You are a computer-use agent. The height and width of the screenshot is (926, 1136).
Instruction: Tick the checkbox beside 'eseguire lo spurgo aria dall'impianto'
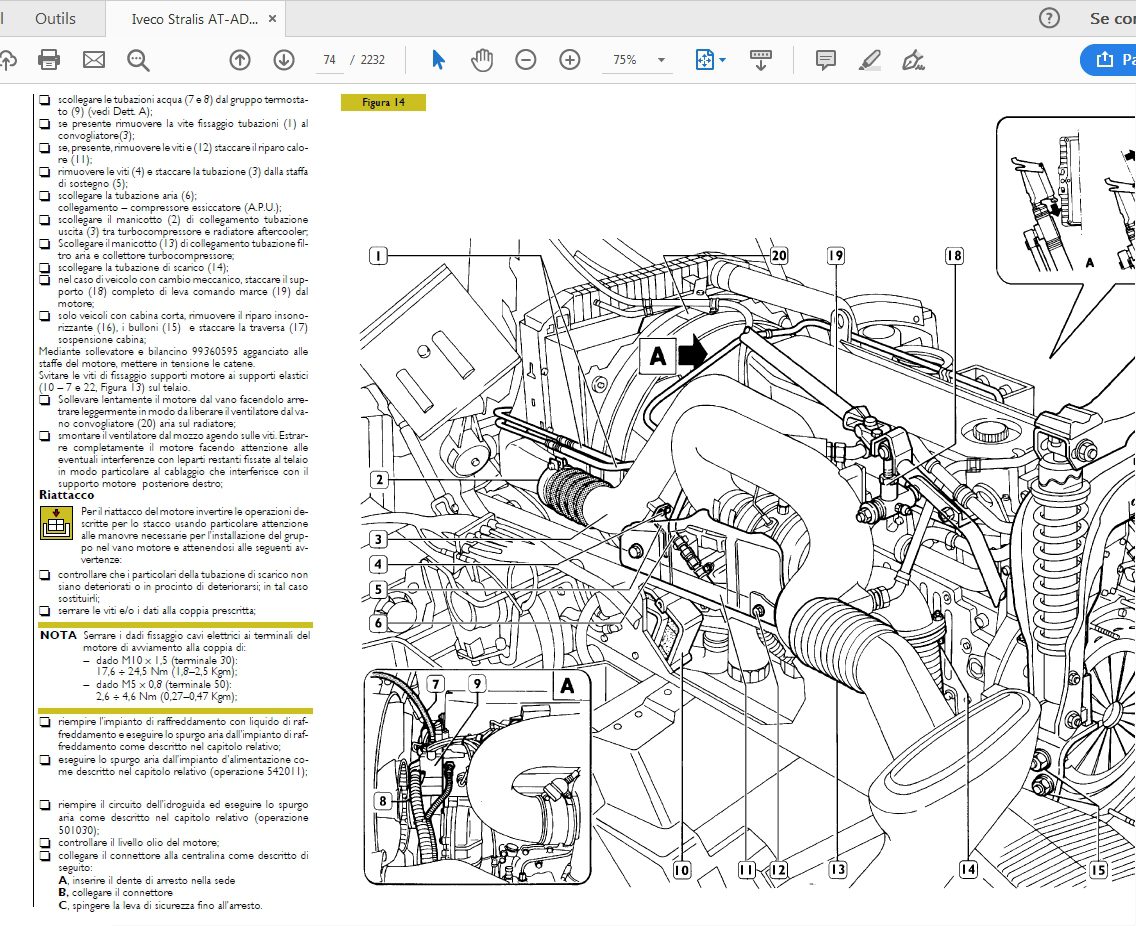45,760
